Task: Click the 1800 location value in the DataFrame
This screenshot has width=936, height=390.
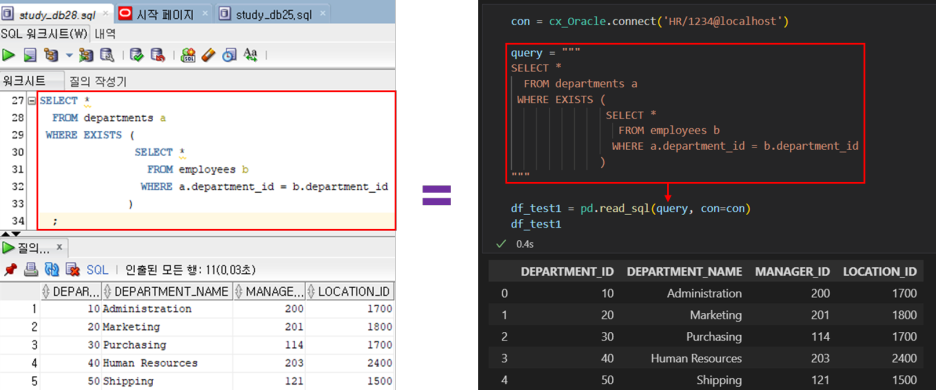Action: 904,315
